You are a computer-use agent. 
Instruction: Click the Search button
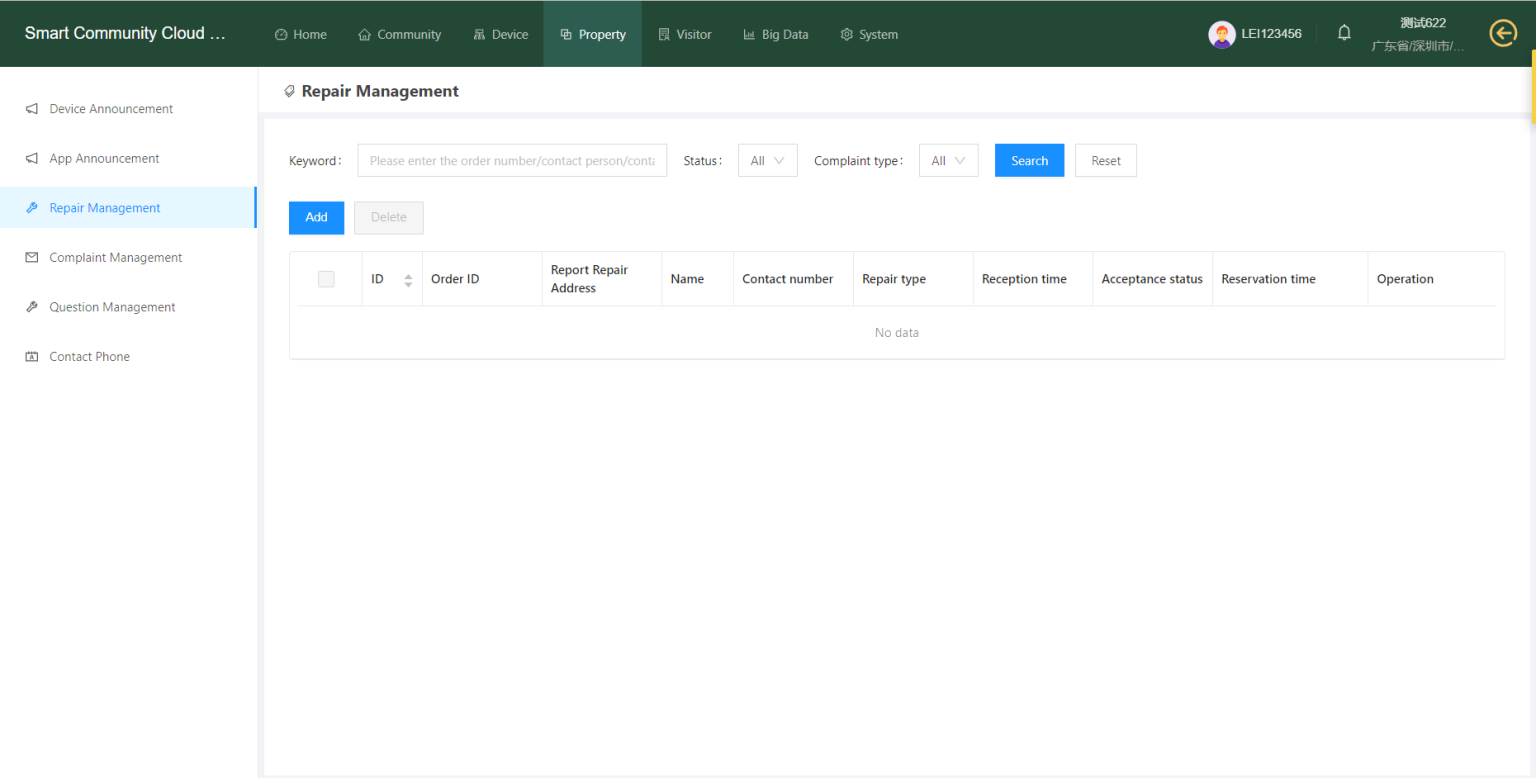(x=1029, y=160)
